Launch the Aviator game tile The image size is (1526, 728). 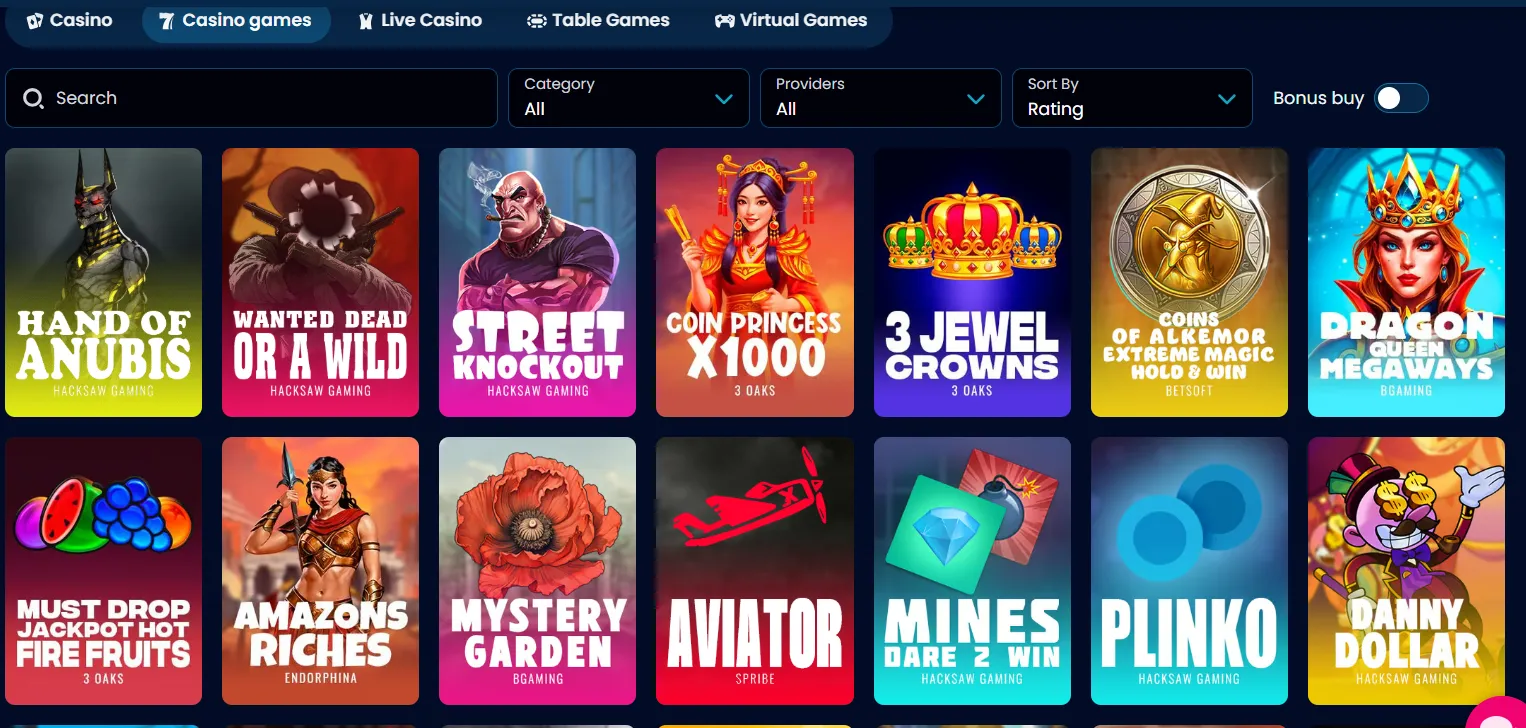pyautogui.click(x=755, y=571)
